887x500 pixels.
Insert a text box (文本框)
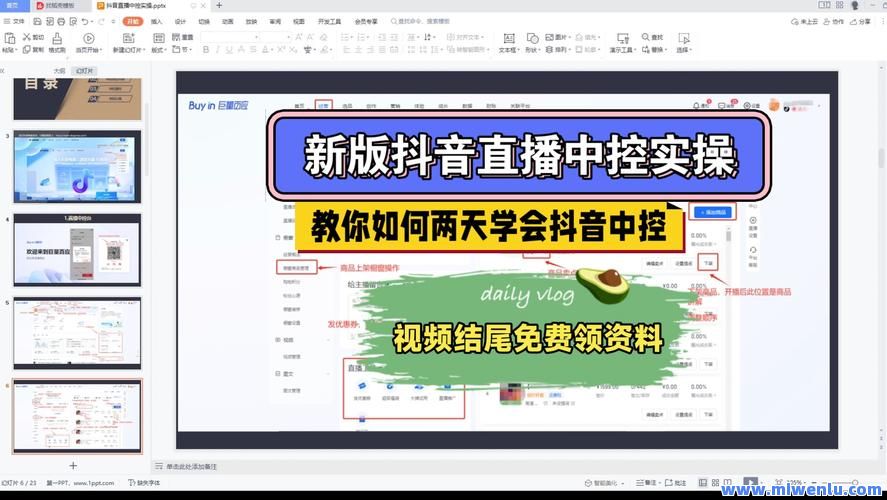[507, 42]
